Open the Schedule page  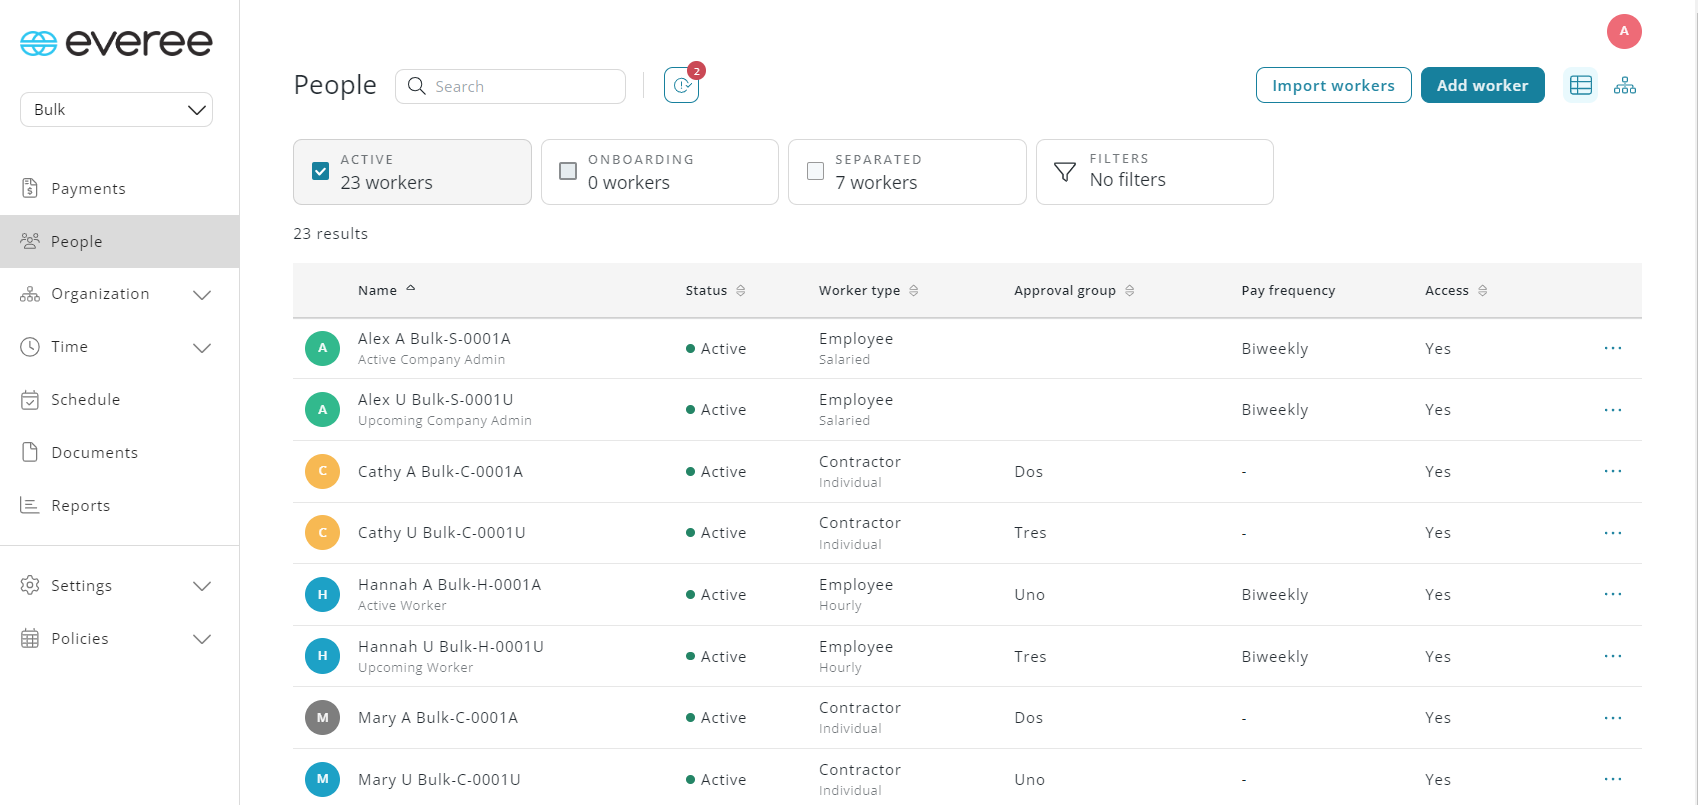119,400
